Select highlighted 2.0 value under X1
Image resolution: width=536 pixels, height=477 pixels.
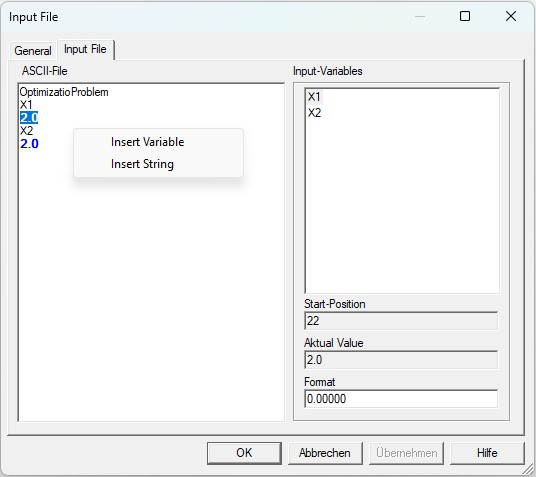(x=29, y=118)
